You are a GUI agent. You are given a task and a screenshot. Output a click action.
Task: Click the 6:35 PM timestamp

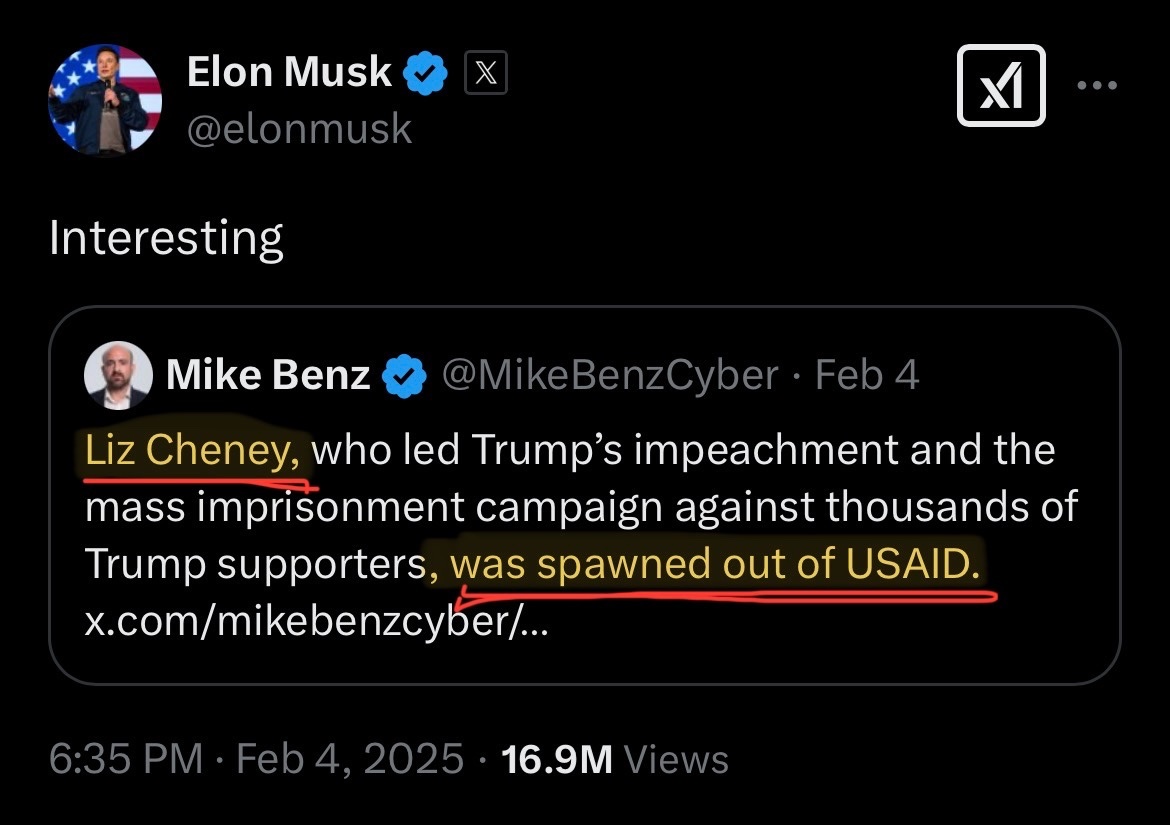(125, 759)
